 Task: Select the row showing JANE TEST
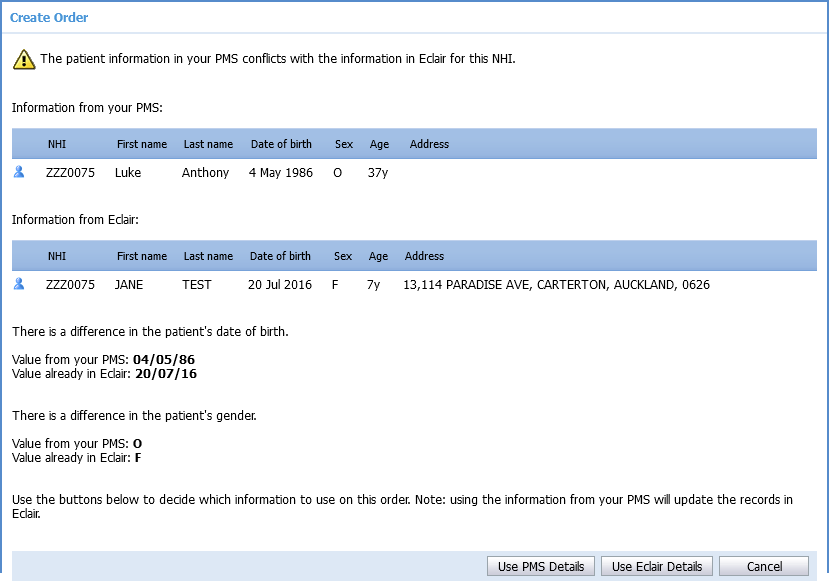pyautogui.click(x=300, y=283)
